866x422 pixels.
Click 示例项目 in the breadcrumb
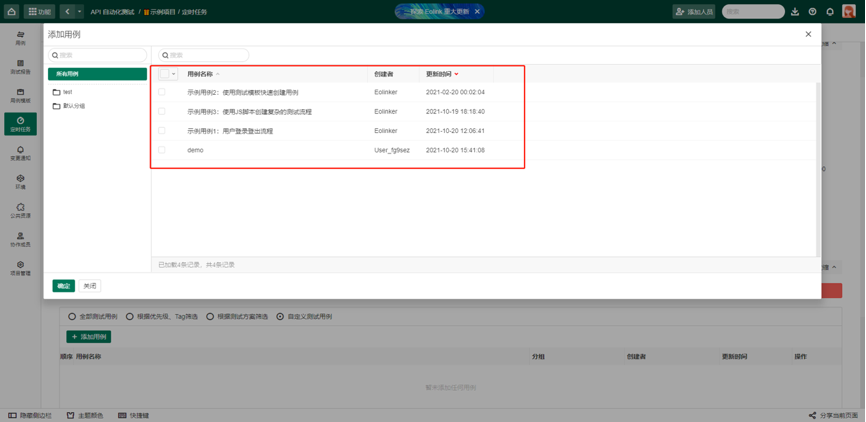click(161, 12)
